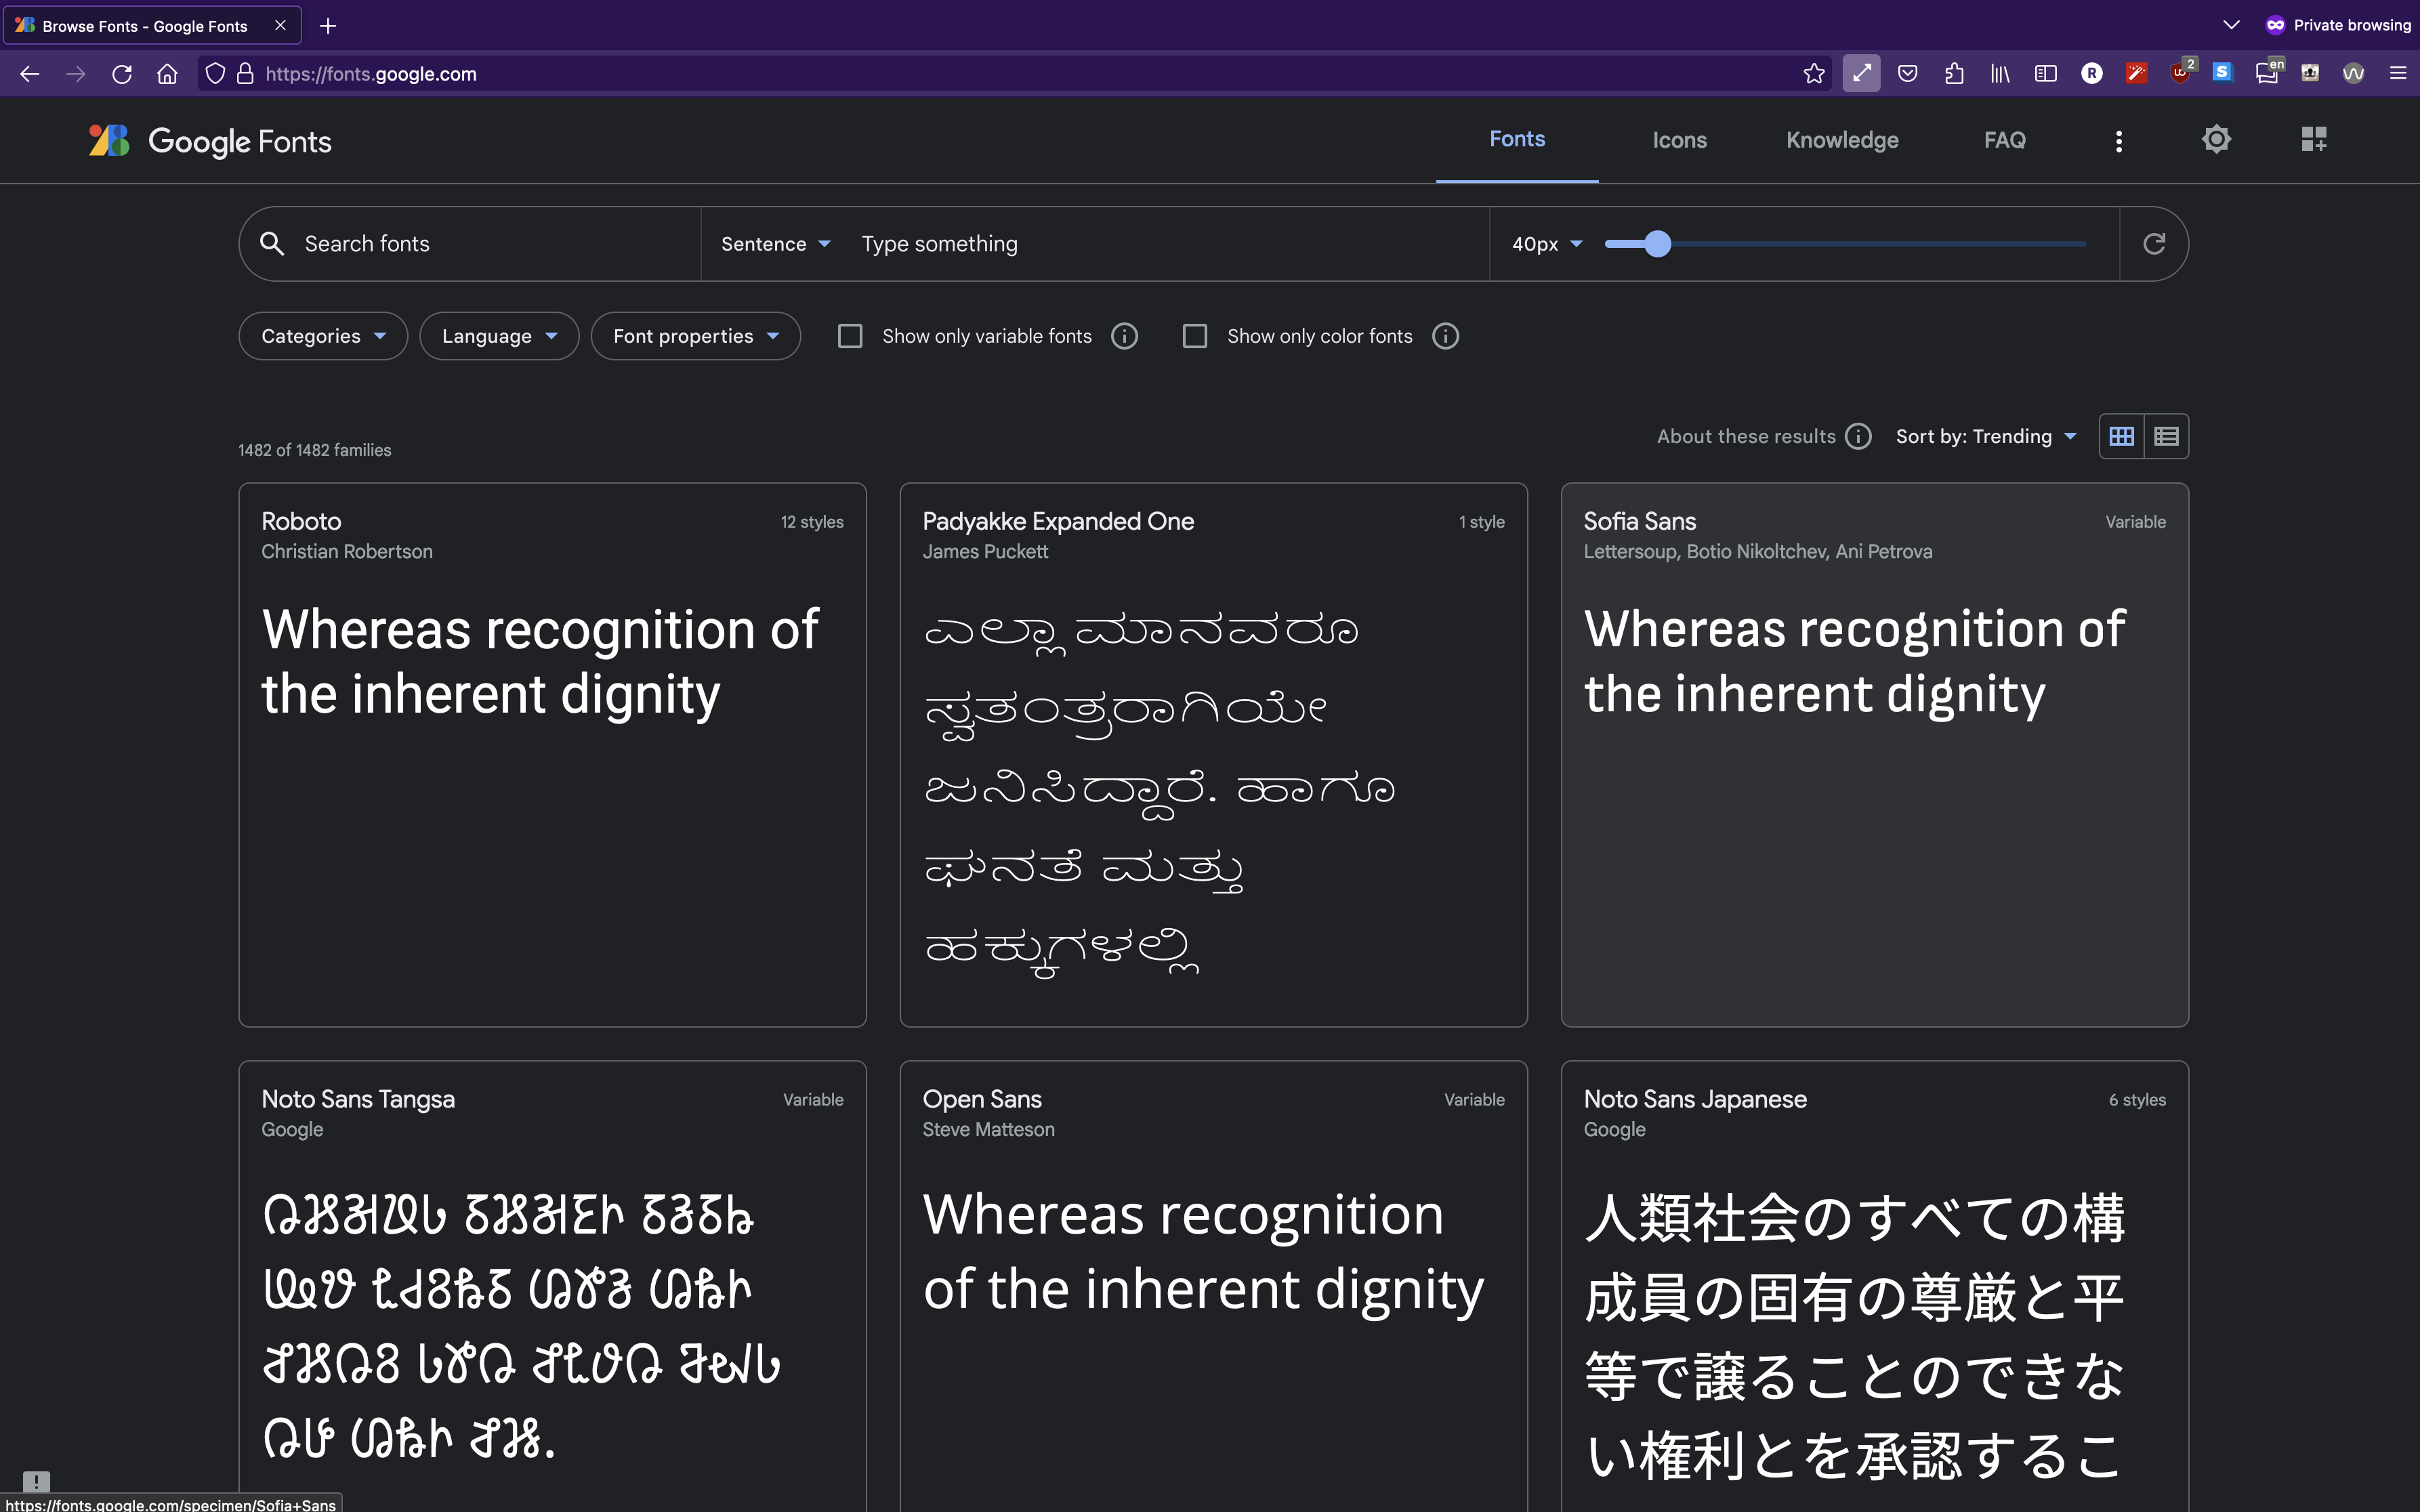
Task: Go to the browser home page
Action: point(167,74)
